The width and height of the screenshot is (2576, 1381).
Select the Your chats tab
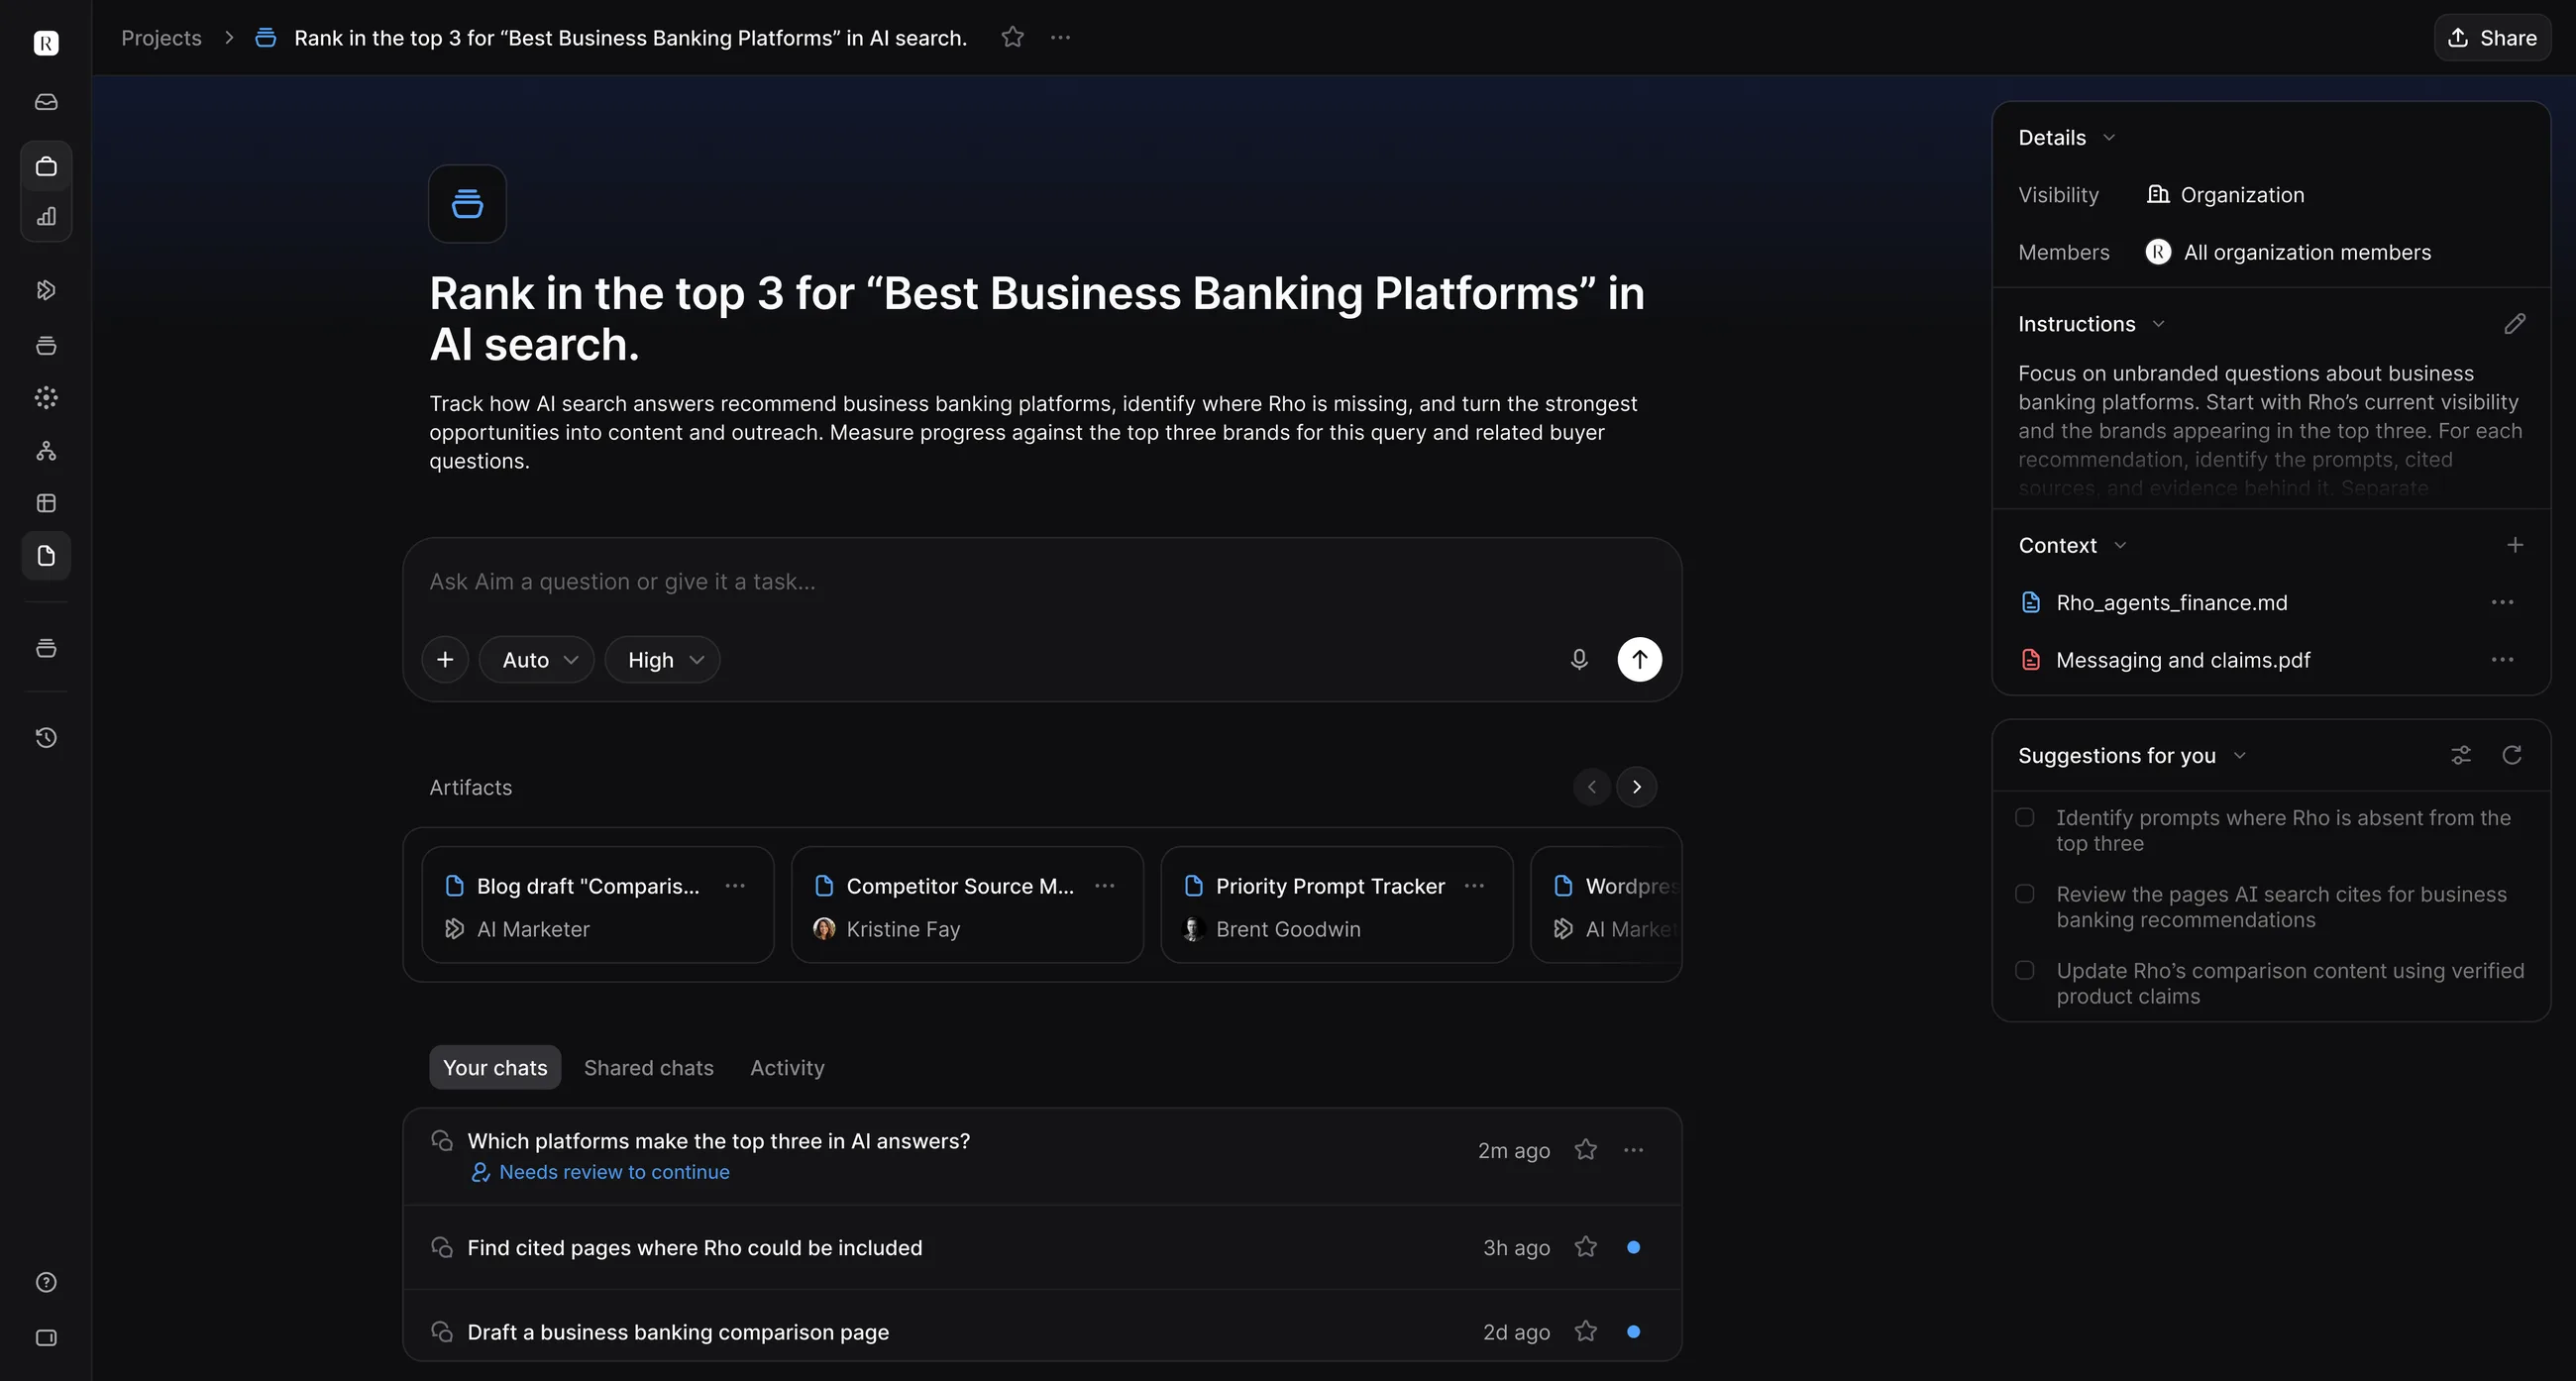495,1067
